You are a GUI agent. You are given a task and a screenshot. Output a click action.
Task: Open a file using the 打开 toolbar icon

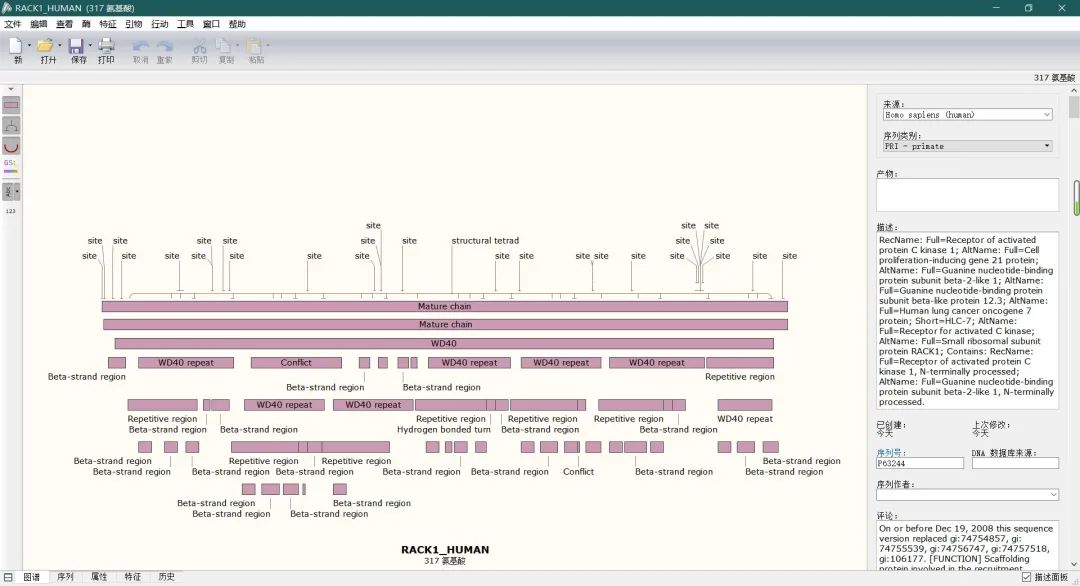click(x=47, y=48)
